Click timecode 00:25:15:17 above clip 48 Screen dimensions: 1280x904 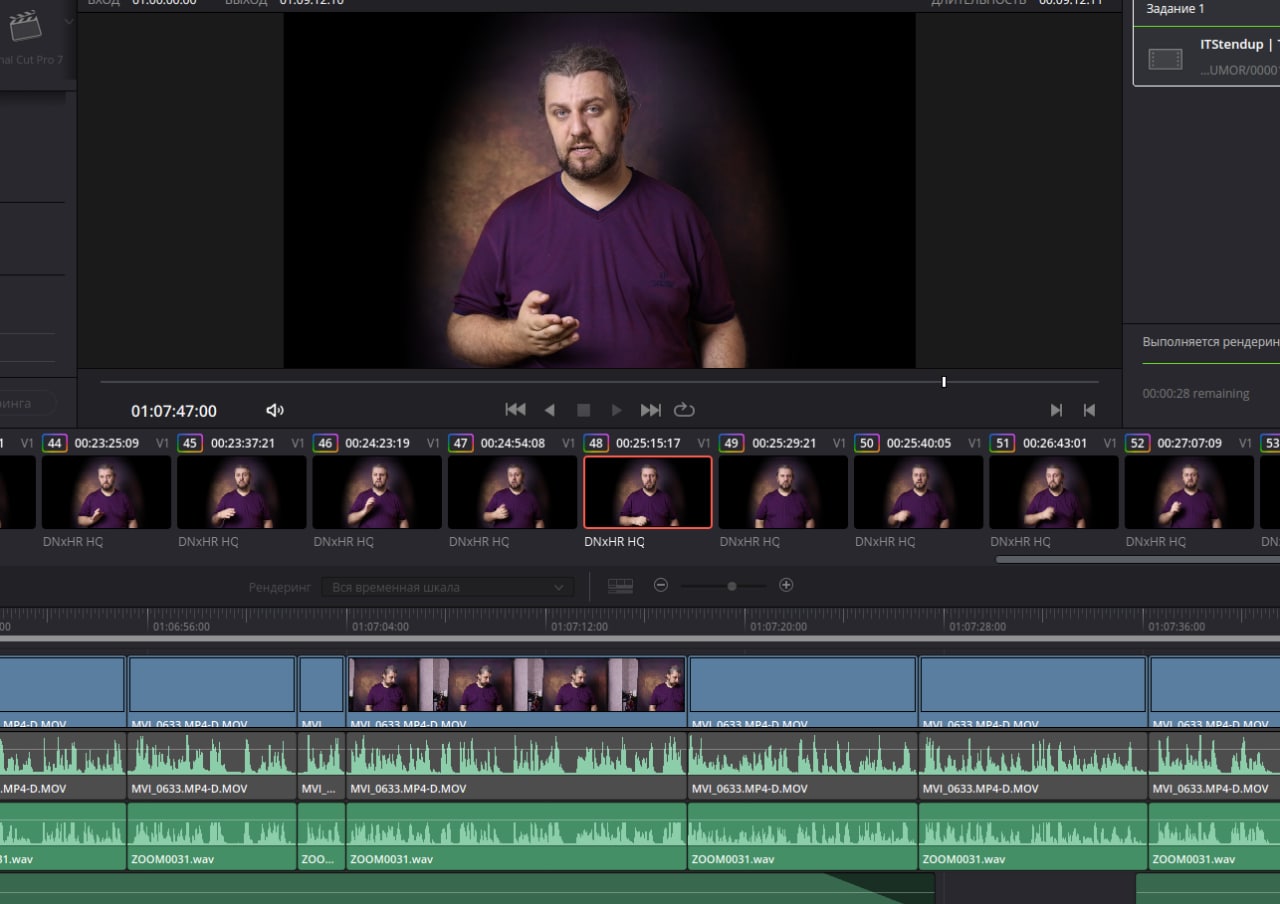[648, 443]
